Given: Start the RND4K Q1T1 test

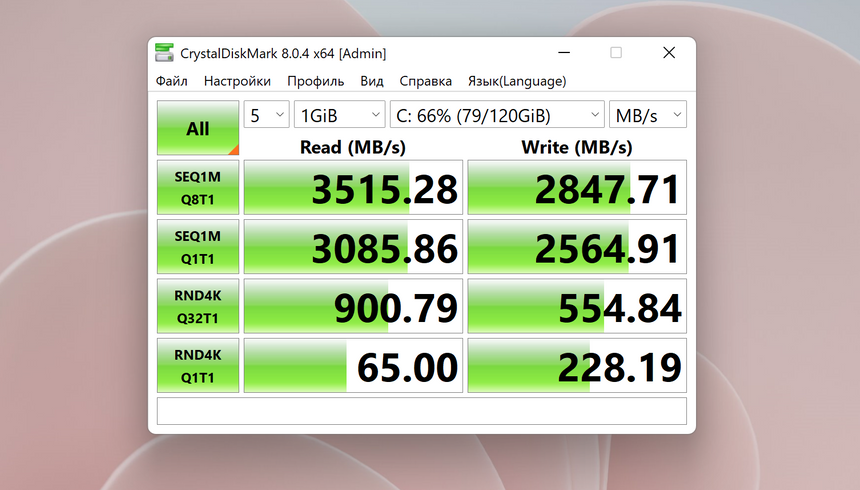Looking at the screenshot, I should (x=198, y=365).
